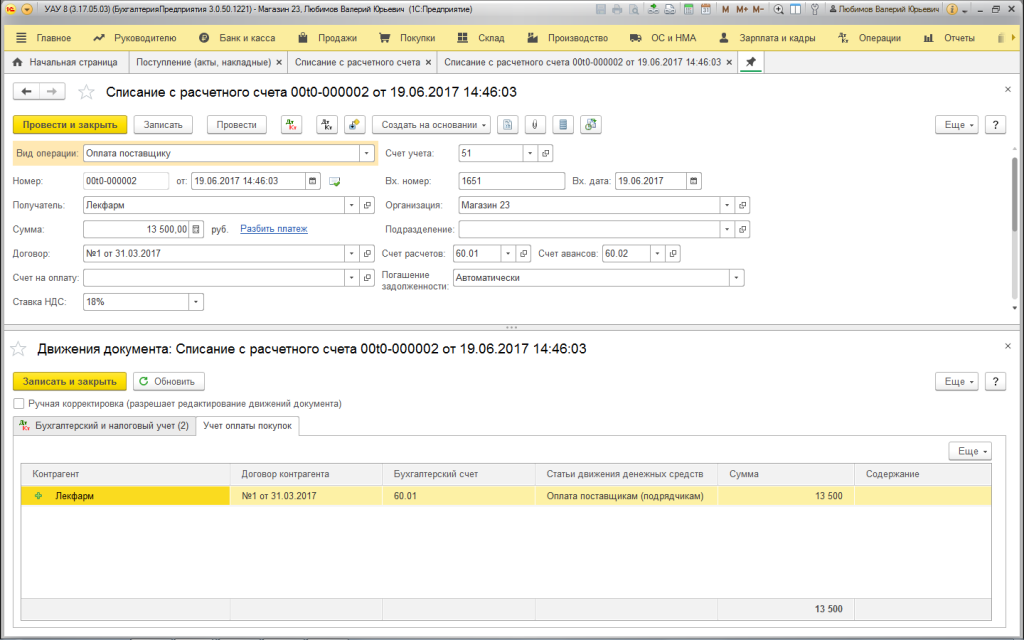Click the Вх. номер input field
This screenshot has width=1024, height=640.
(x=512, y=181)
